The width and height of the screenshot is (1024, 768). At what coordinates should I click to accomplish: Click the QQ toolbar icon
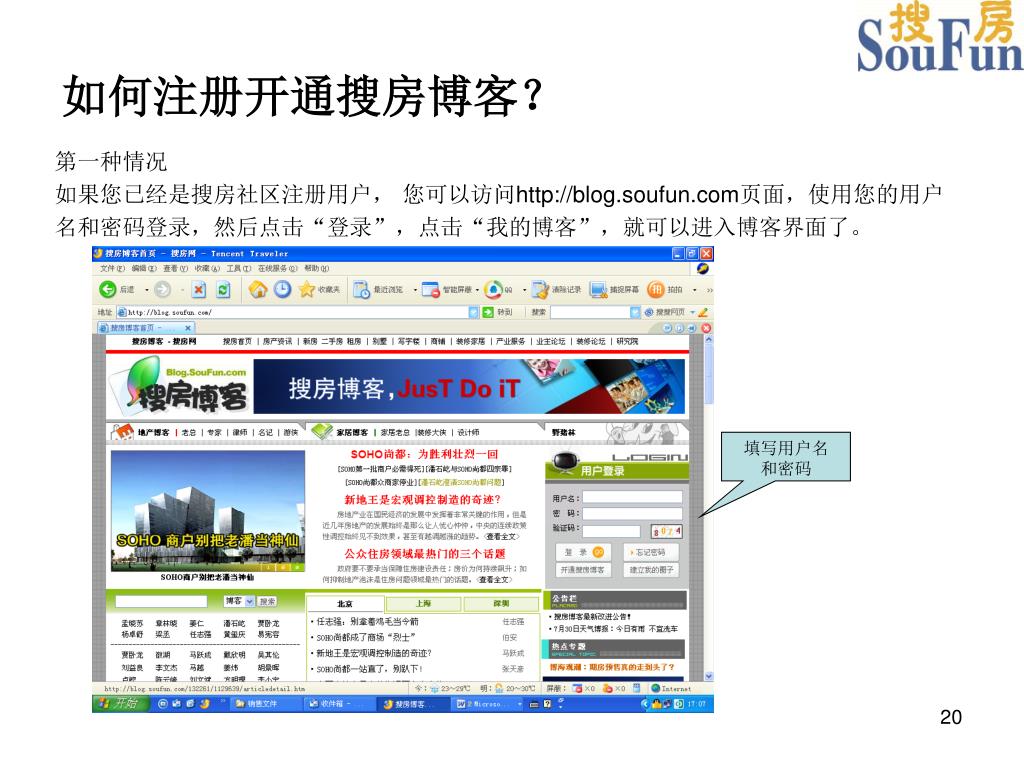point(493,289)
